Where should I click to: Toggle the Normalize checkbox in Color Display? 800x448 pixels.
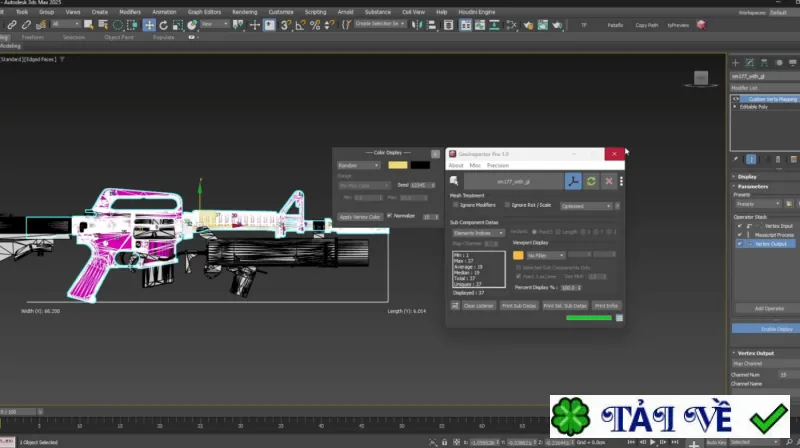389,216
